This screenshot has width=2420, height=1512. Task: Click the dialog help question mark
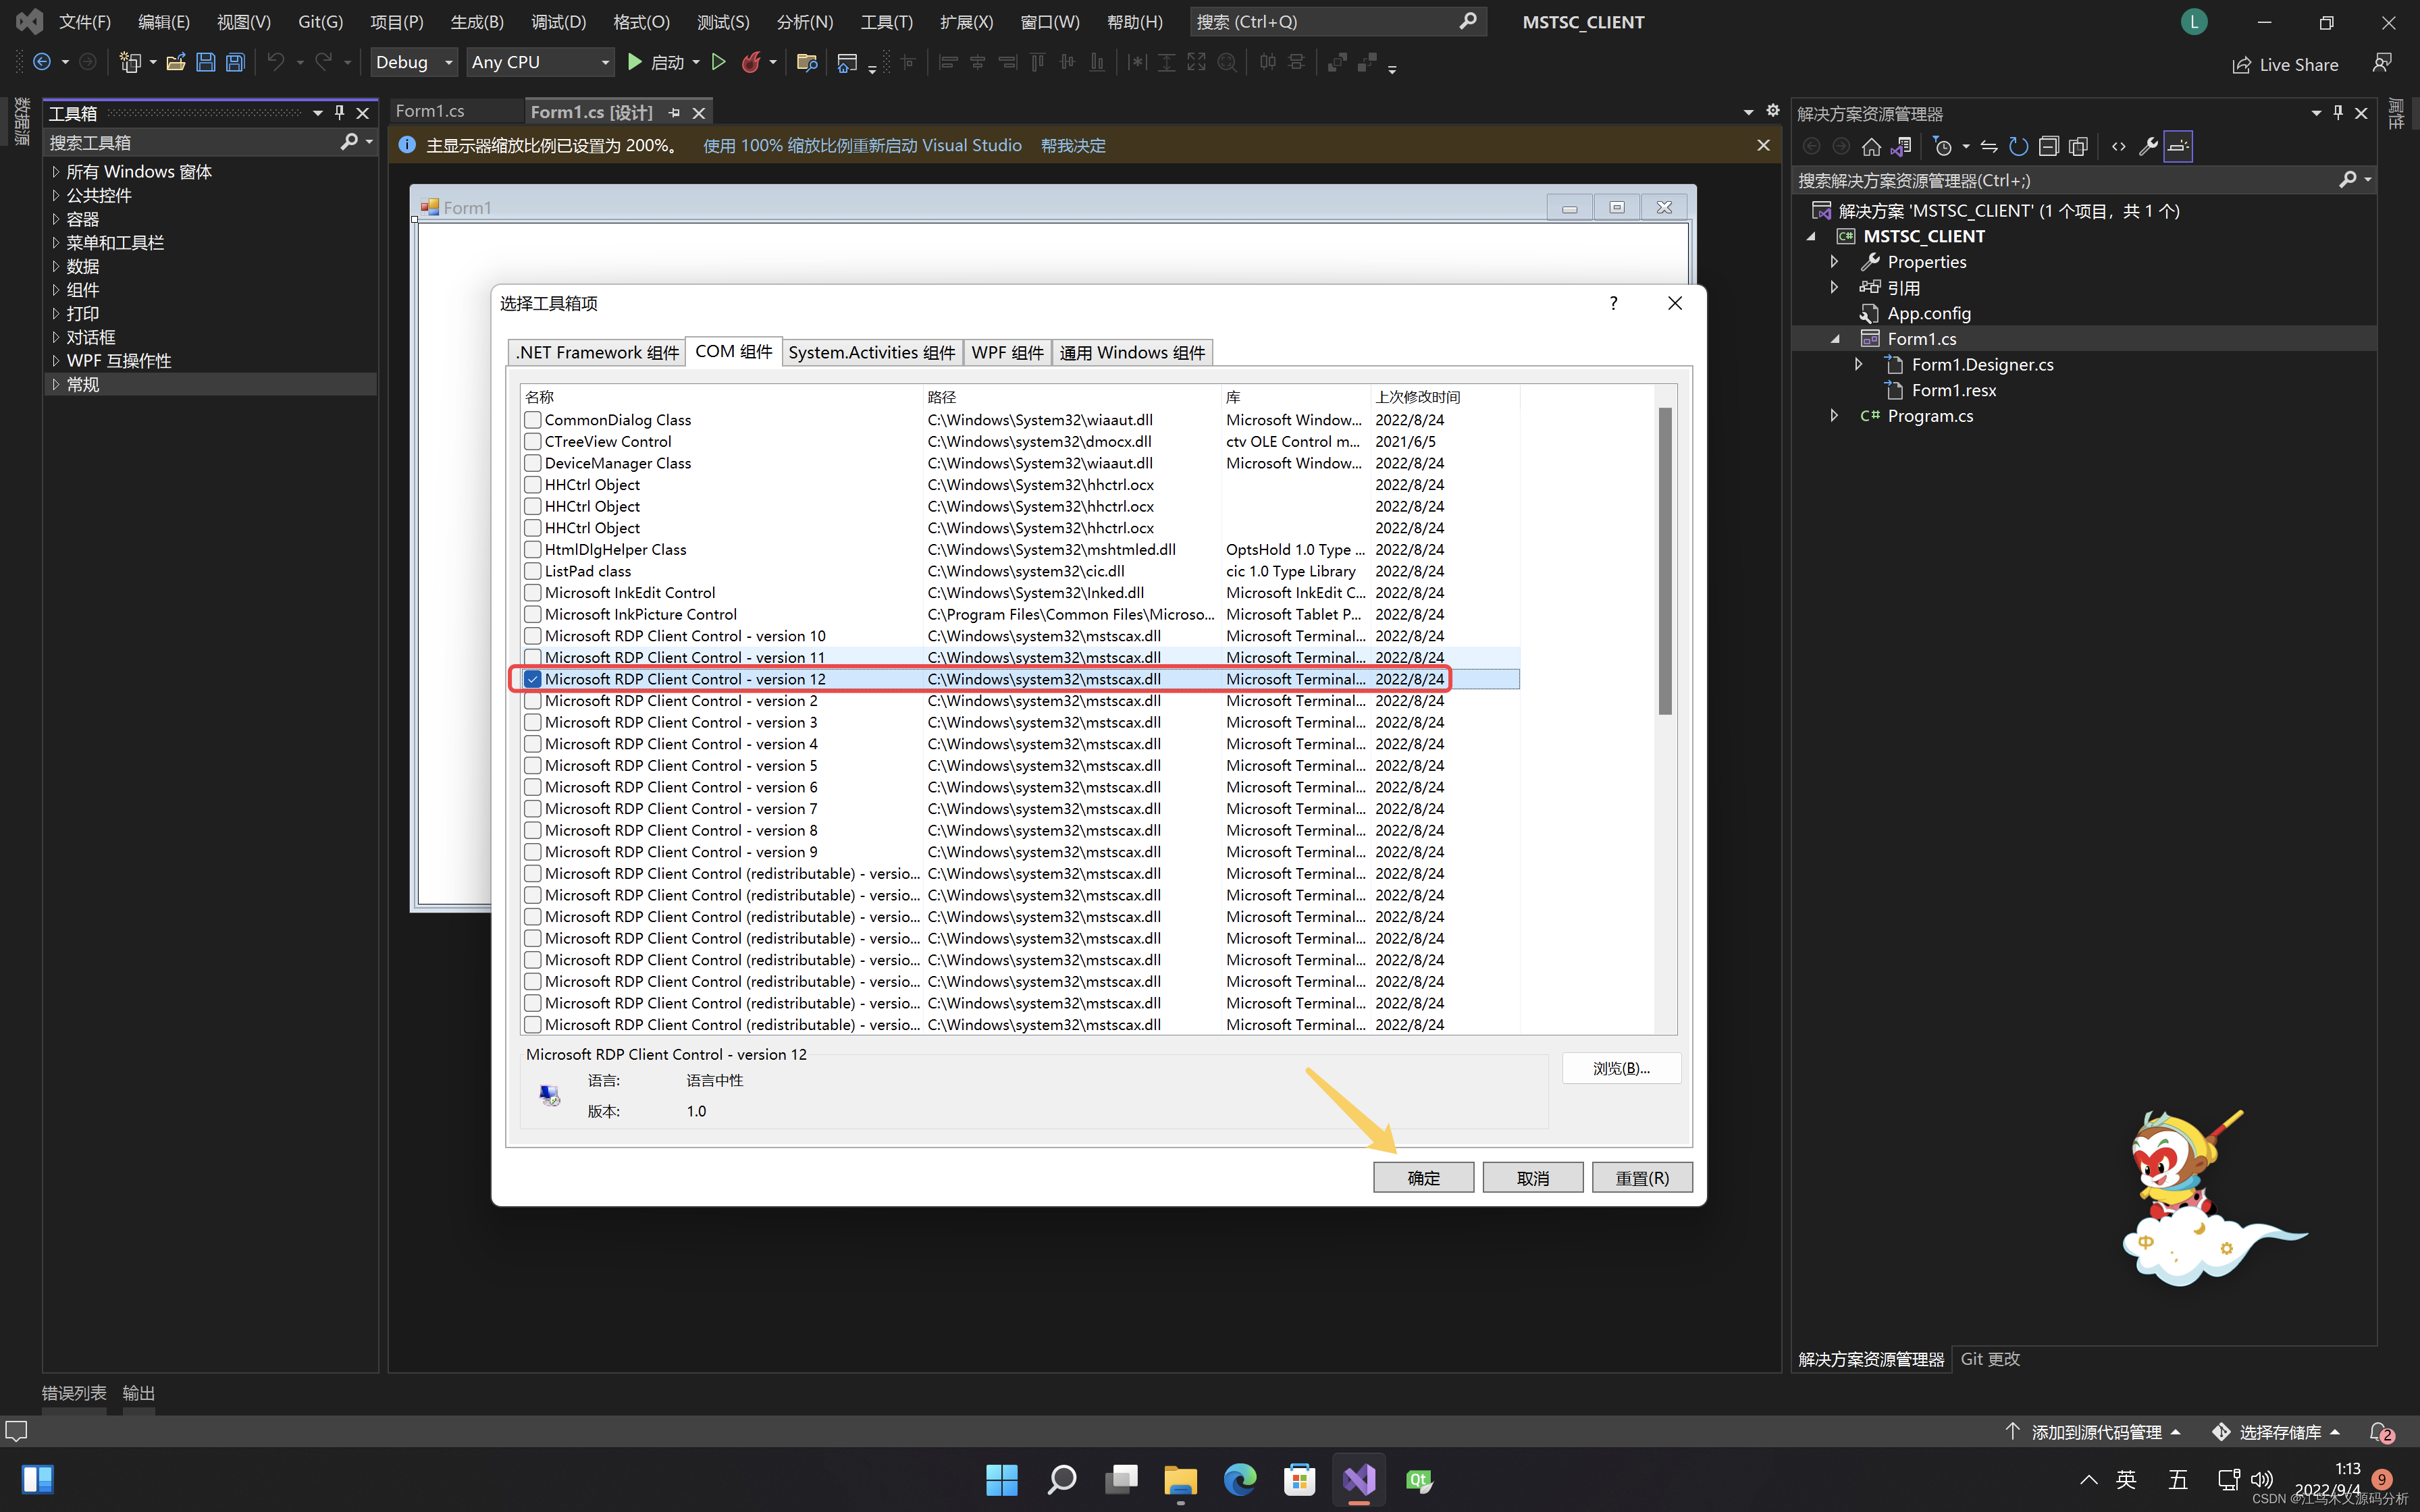click(x=1613, y=303)
